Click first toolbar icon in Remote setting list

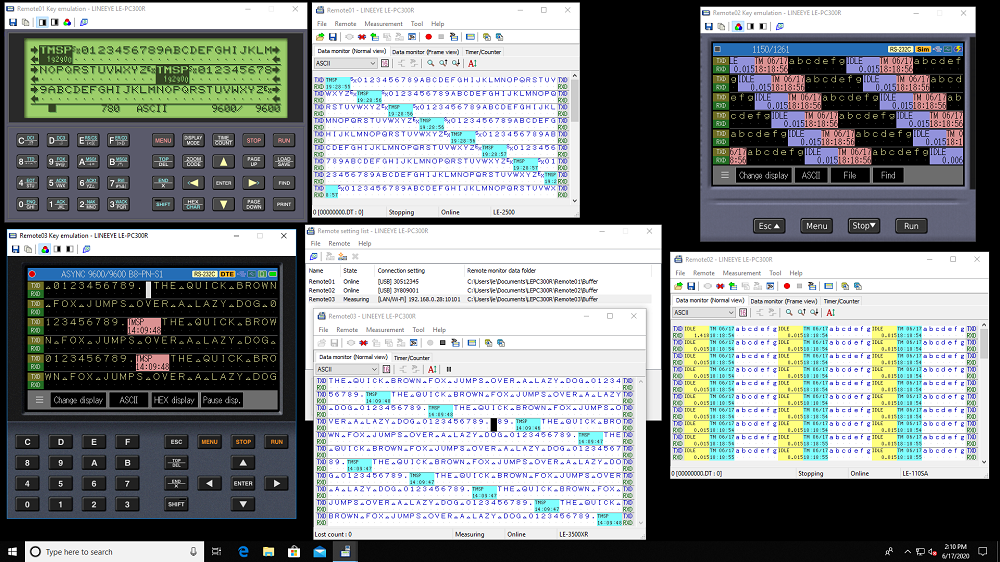coord(314,256)
